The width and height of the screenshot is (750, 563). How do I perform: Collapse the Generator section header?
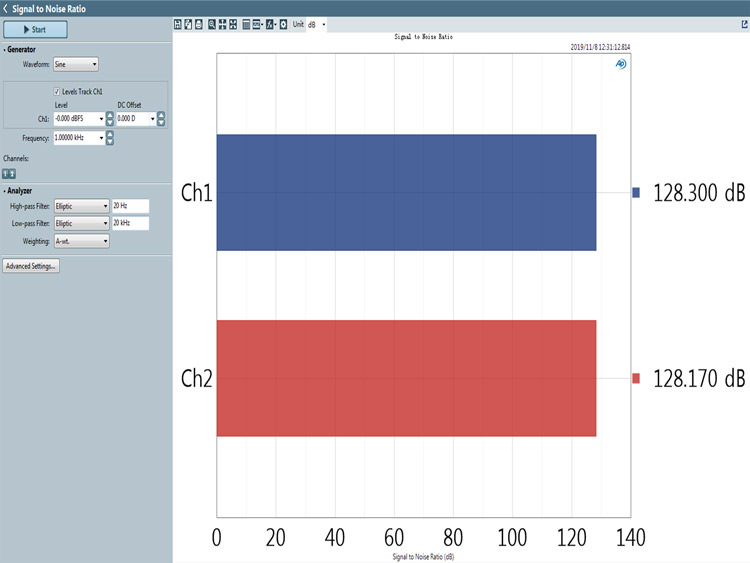[20, 49]
